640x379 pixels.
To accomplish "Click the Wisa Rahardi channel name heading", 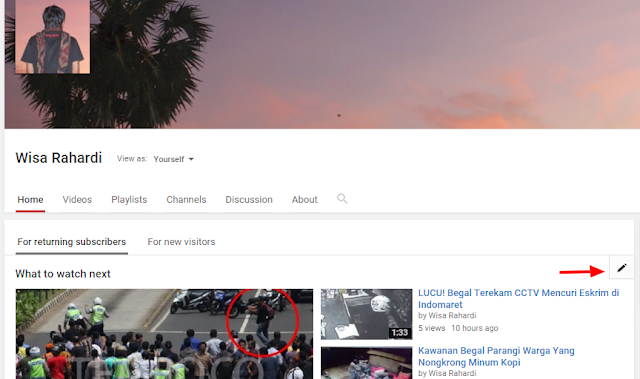I will pyautogui.click(x=59, y=158).
